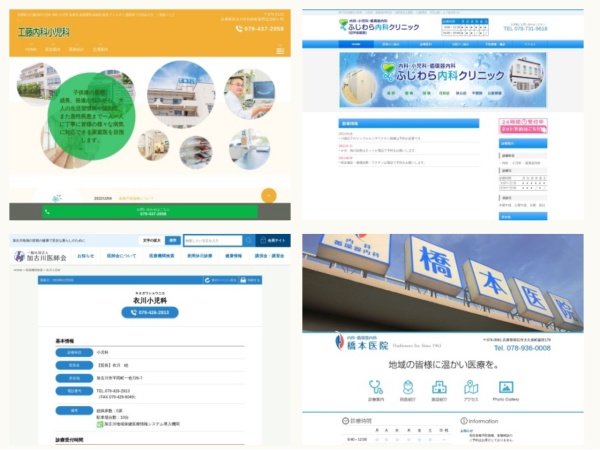600x450 pixels.
Task: Click the blue 079-426-2913 call button
Action: point(150,313)
